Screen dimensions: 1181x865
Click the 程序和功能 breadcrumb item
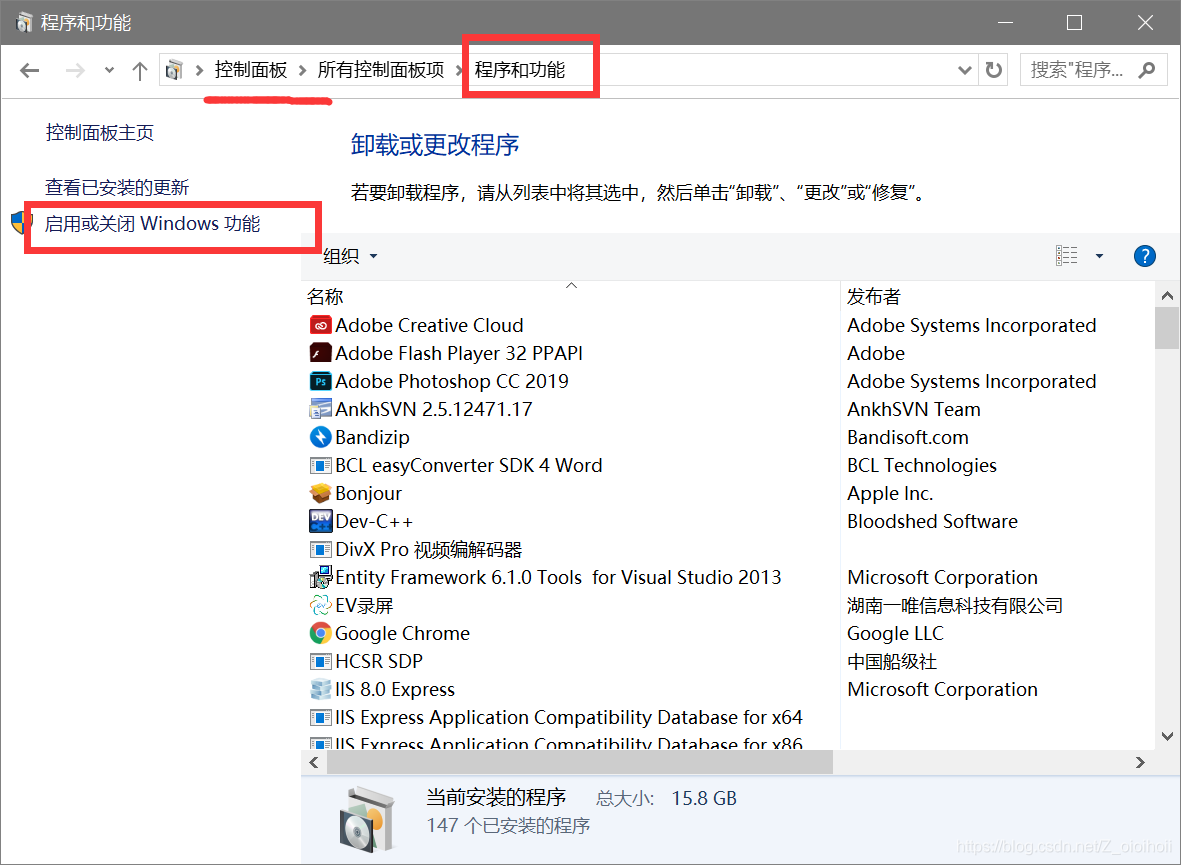520,70
